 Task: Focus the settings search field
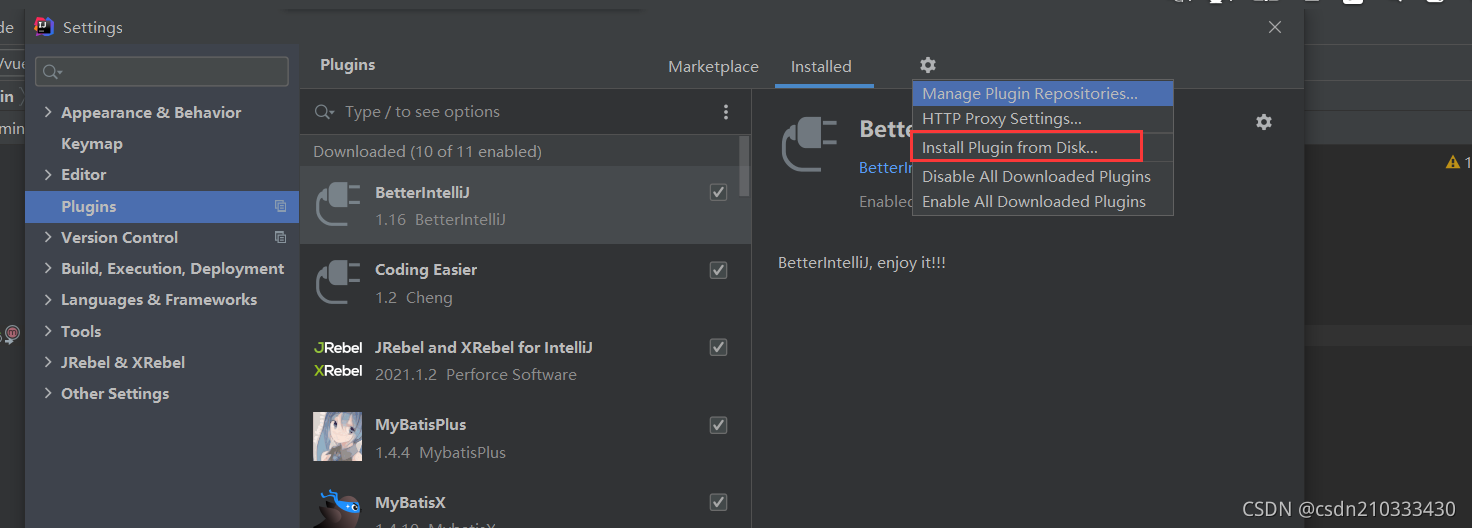(162, 71)
